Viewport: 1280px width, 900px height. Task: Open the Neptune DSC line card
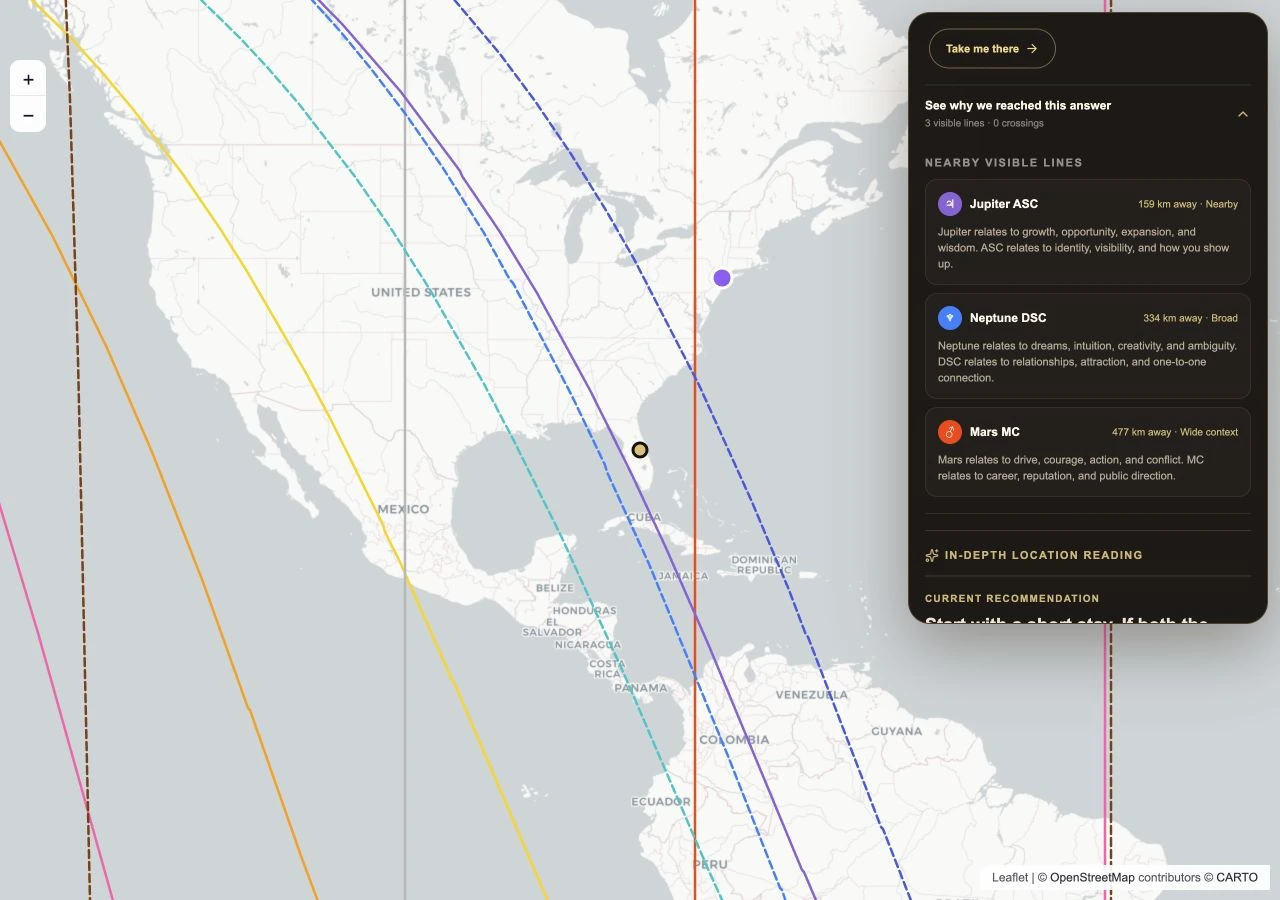tap(1088, 346)
